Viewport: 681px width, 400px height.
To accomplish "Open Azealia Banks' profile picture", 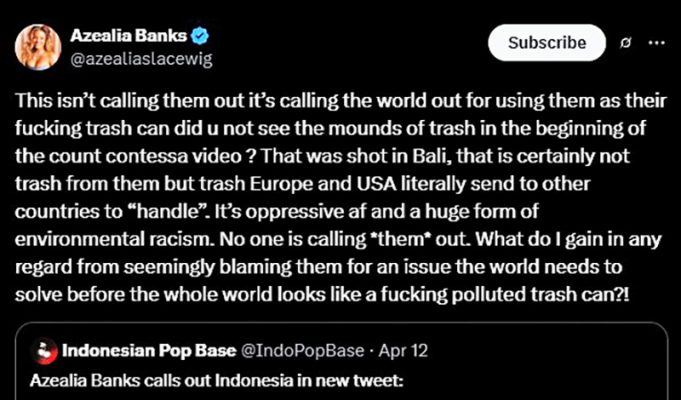I will [x=37, y=46].
